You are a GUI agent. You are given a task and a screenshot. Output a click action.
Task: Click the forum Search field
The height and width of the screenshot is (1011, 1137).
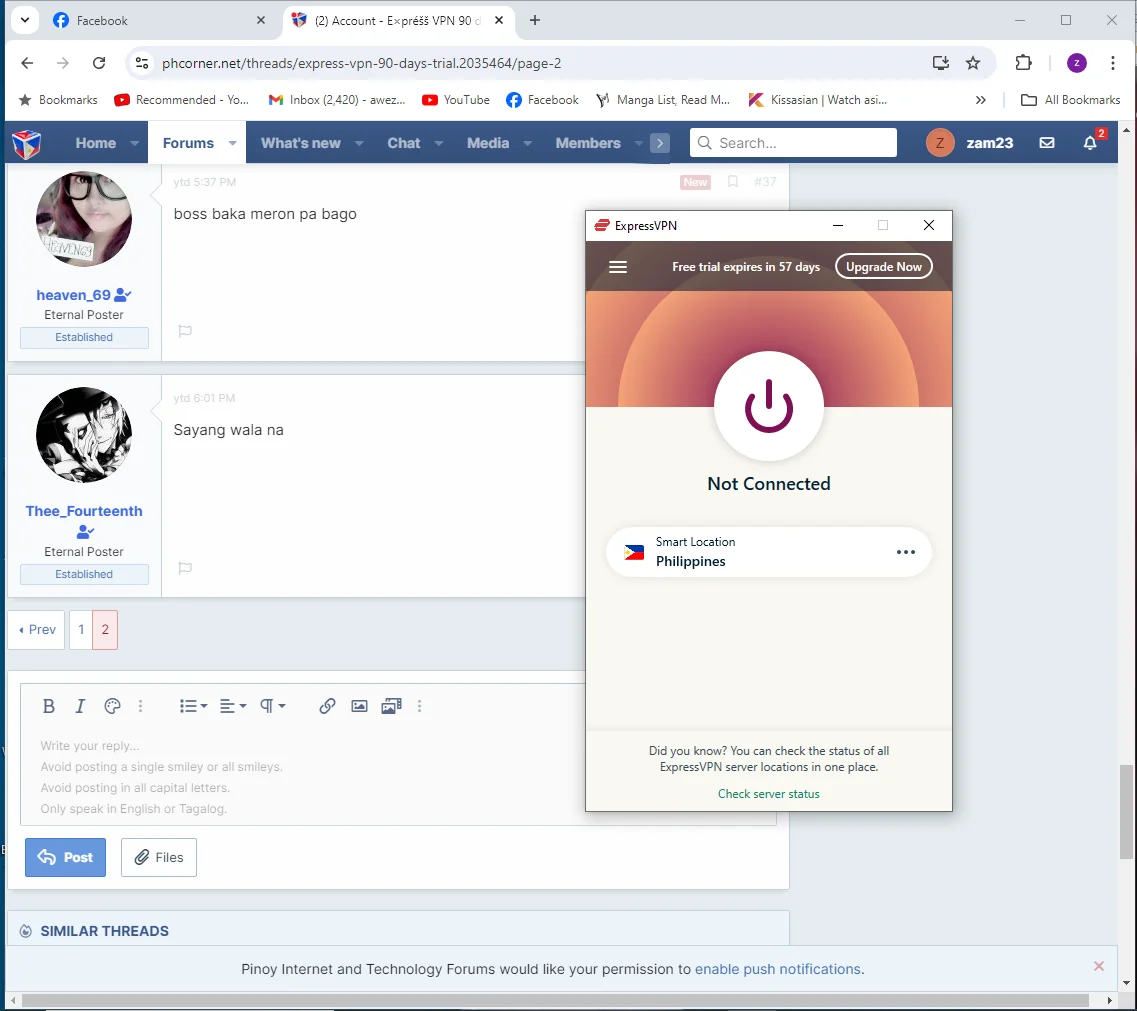pyautogui.click(x=793, y=143)
